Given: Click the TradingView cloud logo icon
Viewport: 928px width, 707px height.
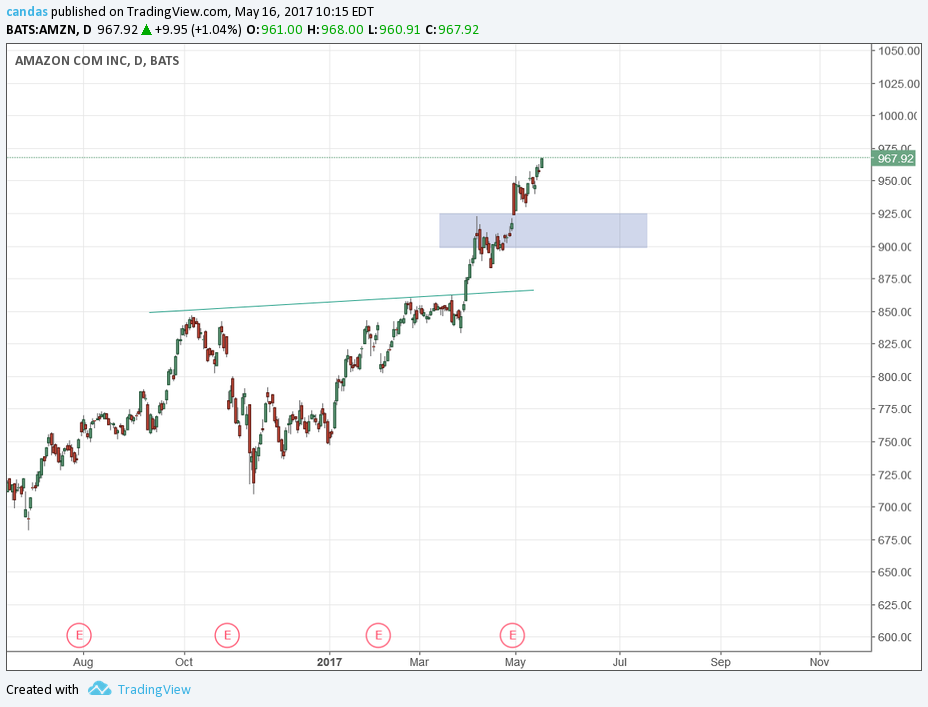Looking at the screenshot, I should point(99,689).
